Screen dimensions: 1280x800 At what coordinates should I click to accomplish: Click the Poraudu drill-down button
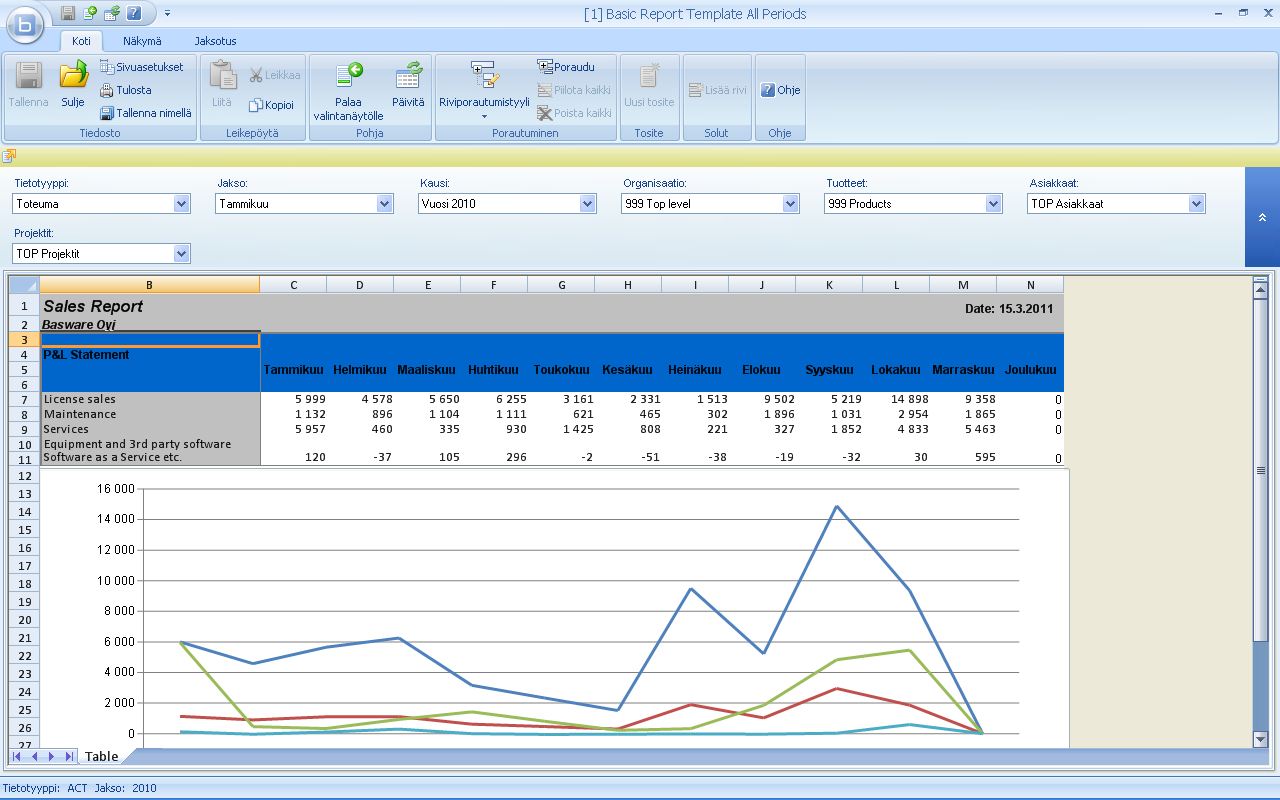click(x=566, y=67)
